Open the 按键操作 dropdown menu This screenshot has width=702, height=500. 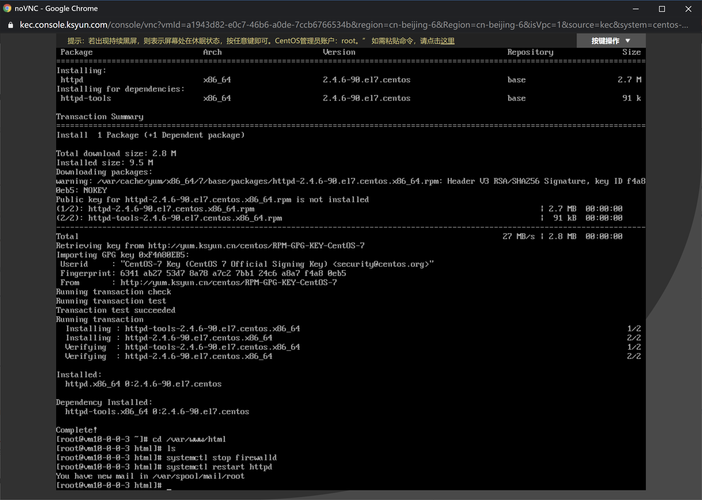coord(611,41)
